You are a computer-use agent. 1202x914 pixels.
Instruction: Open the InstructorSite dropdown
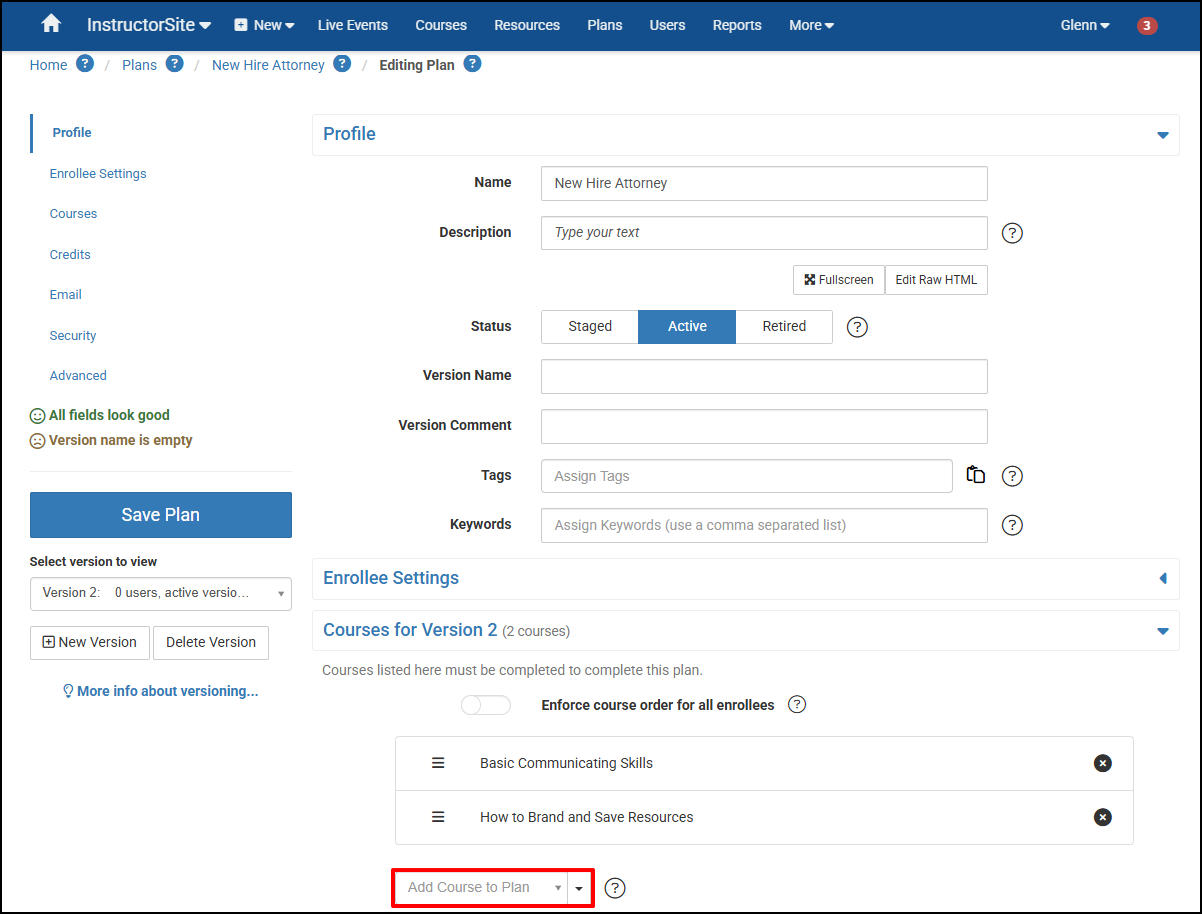click(x=149, y=25)
